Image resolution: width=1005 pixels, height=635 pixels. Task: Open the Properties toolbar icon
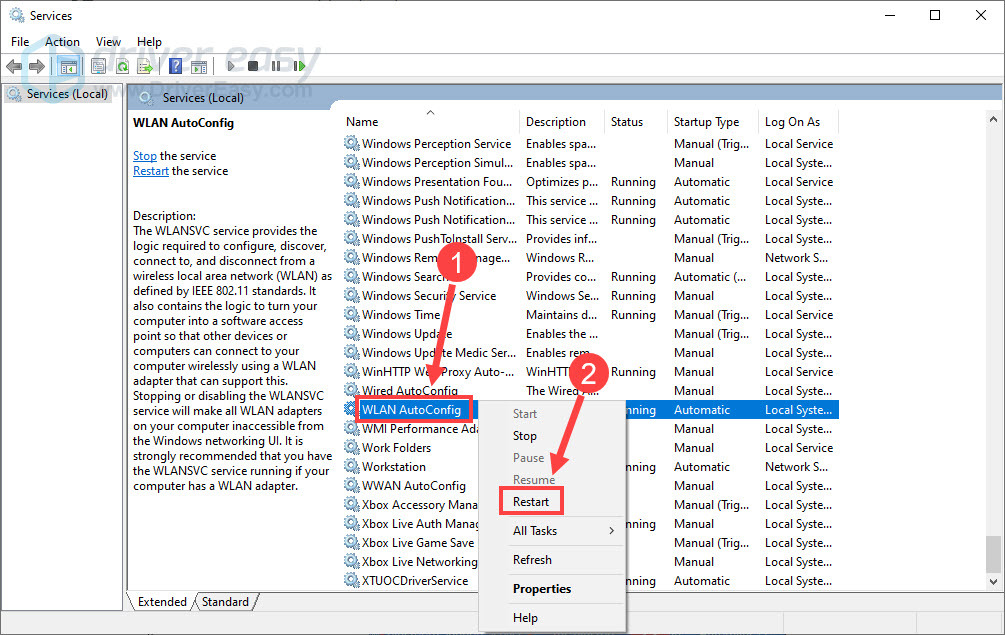click(x=99, y=65)
